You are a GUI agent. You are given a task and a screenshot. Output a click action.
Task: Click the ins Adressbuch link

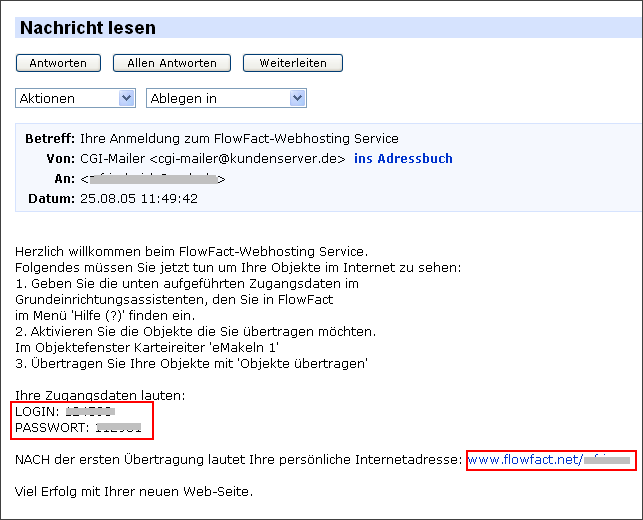point(403,159)
